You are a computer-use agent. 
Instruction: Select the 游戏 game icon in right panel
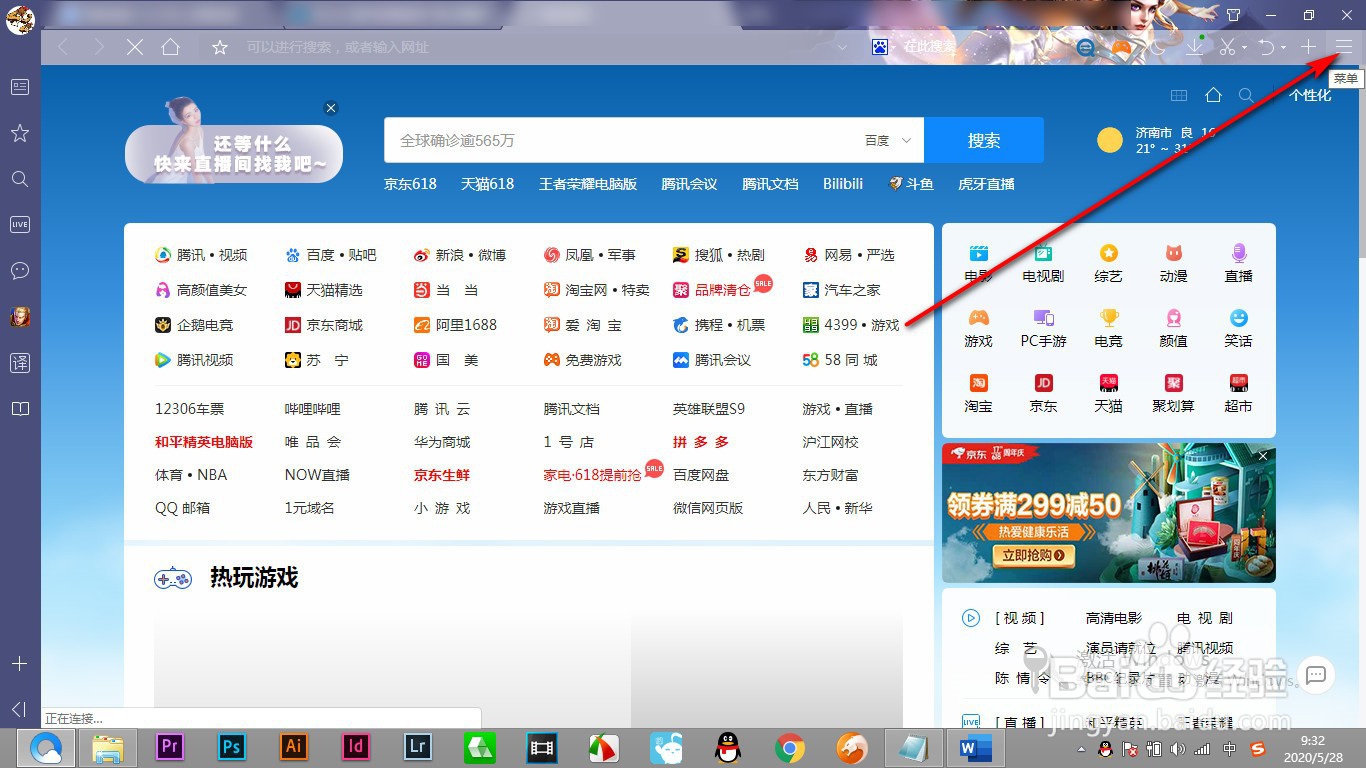point(978,327)
